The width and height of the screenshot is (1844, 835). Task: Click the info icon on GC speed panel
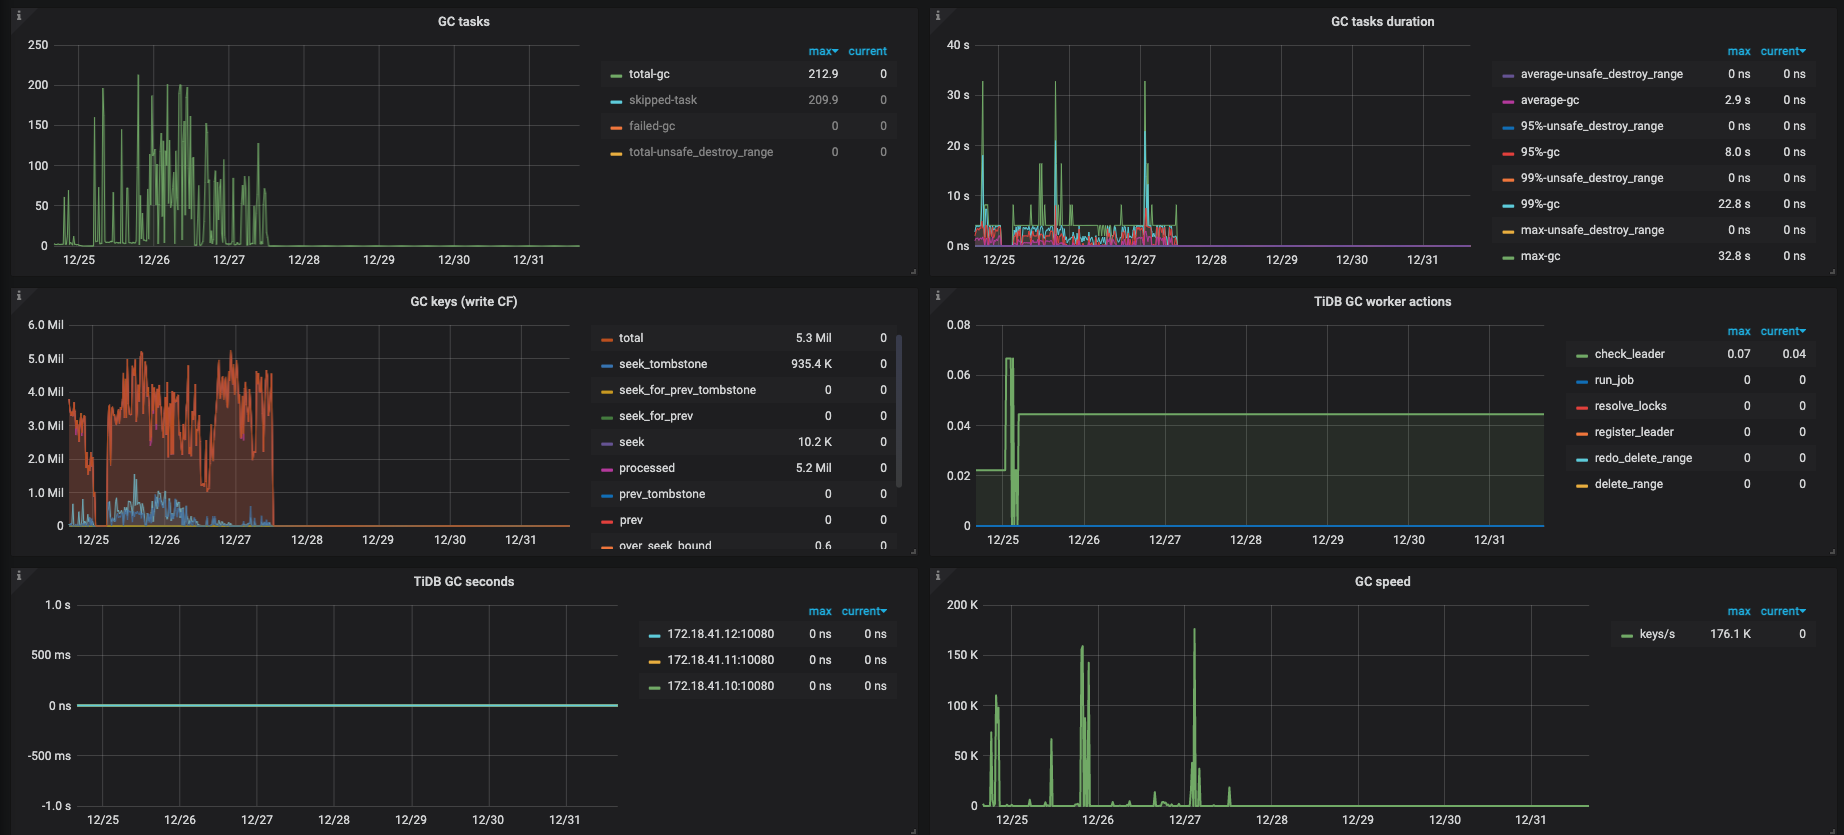tap(937, 576)
